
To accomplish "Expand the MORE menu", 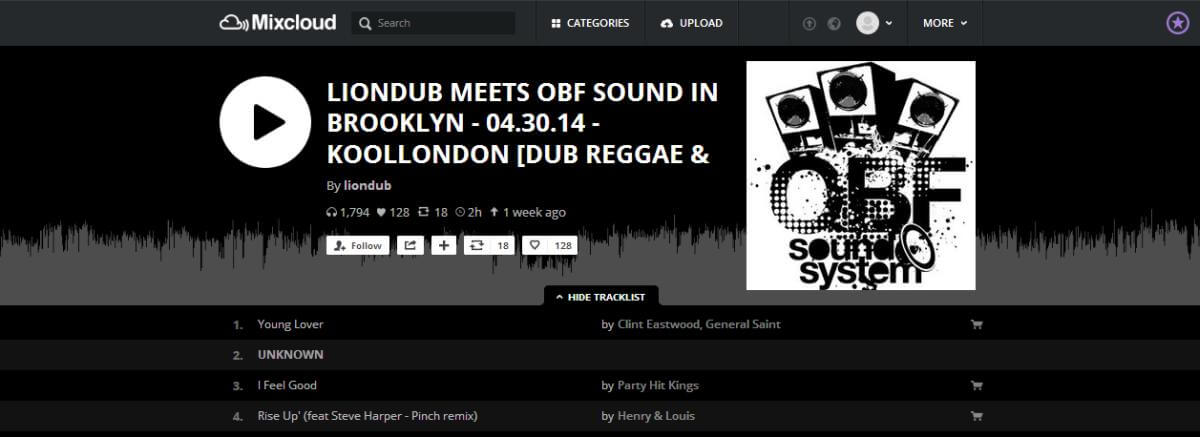I will pos(945,23).
